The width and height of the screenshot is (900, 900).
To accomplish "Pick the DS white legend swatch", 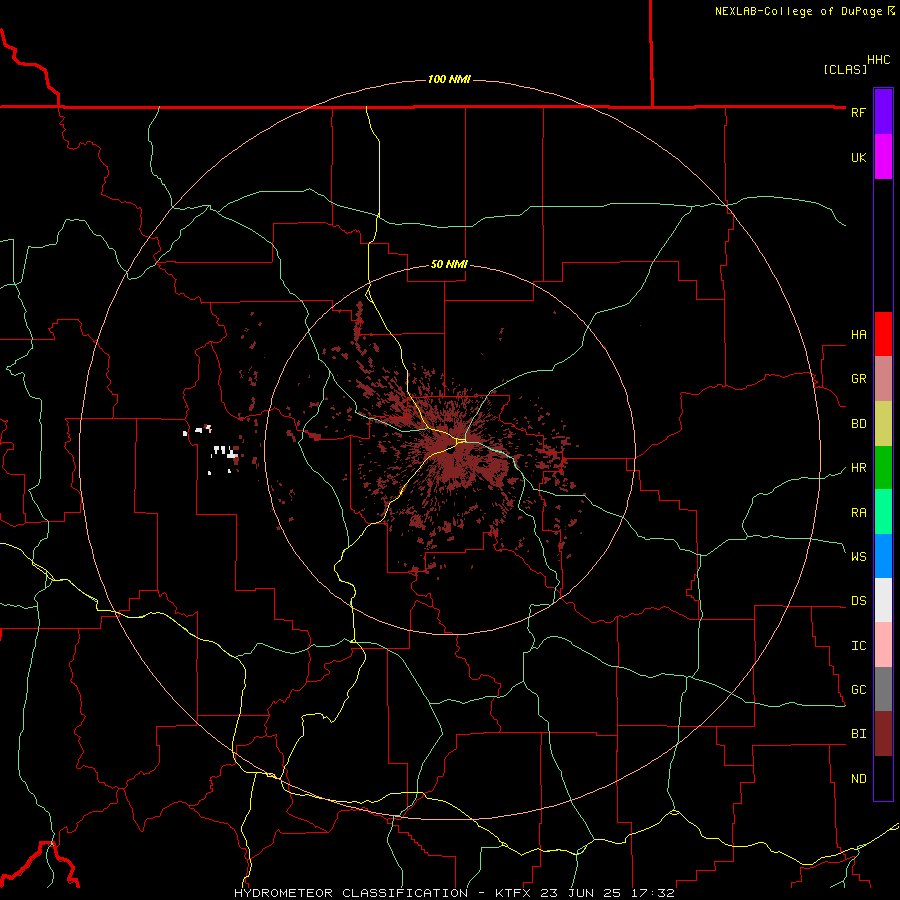I will coord(883,600).
